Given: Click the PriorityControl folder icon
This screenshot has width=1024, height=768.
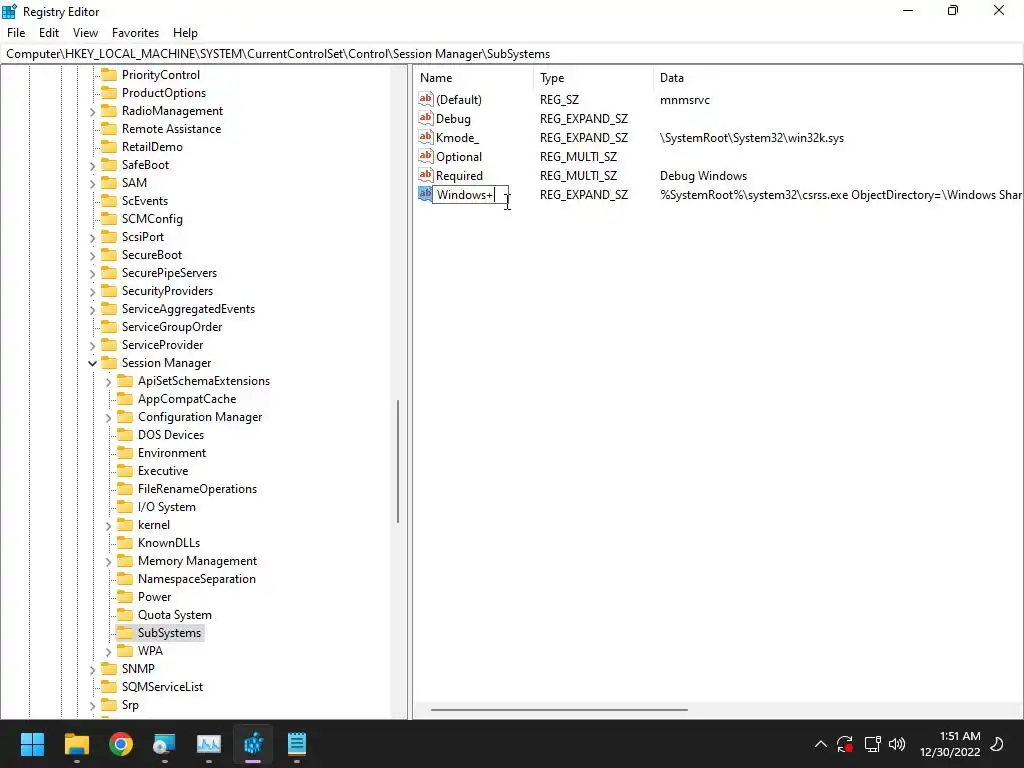Looking at the screenshot, I should 109,74.
